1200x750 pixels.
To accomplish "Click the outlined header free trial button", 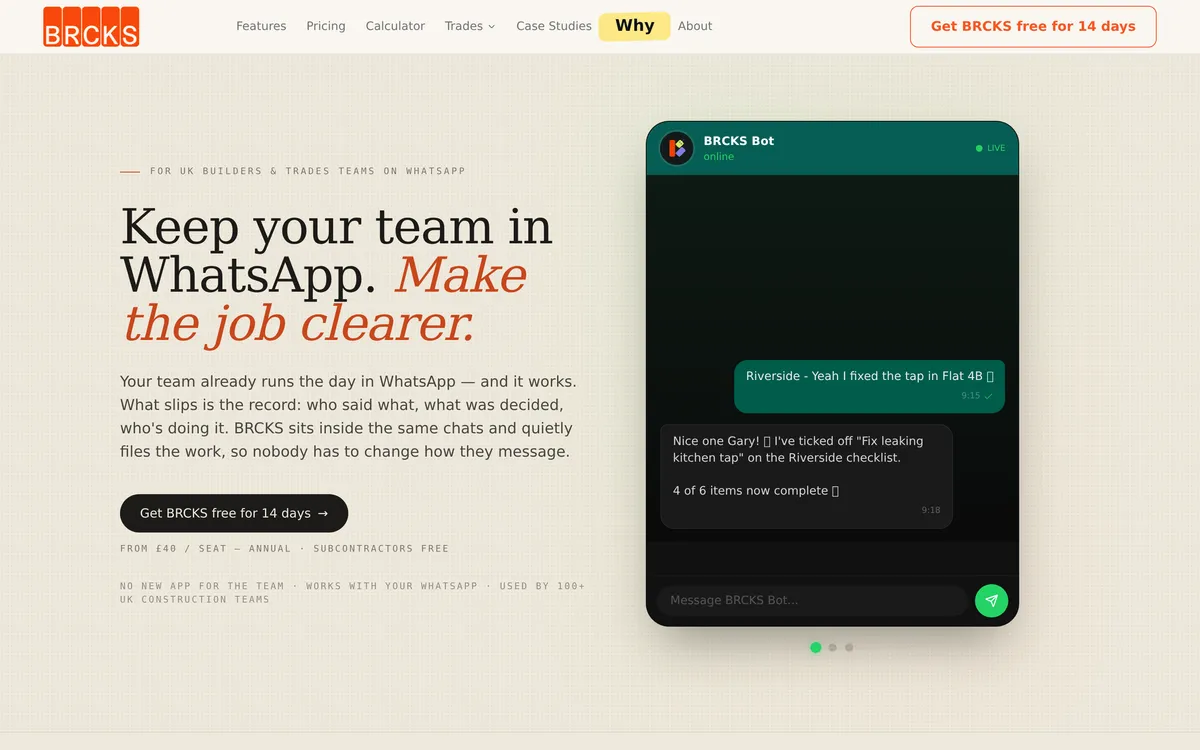I will (x=1033, y=27).
